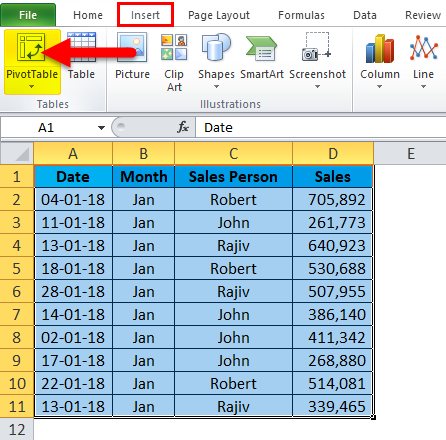Viewport: 446px width, 440px height.
Task: Select cell with date 17-01-18
Action: pos(73,360)
